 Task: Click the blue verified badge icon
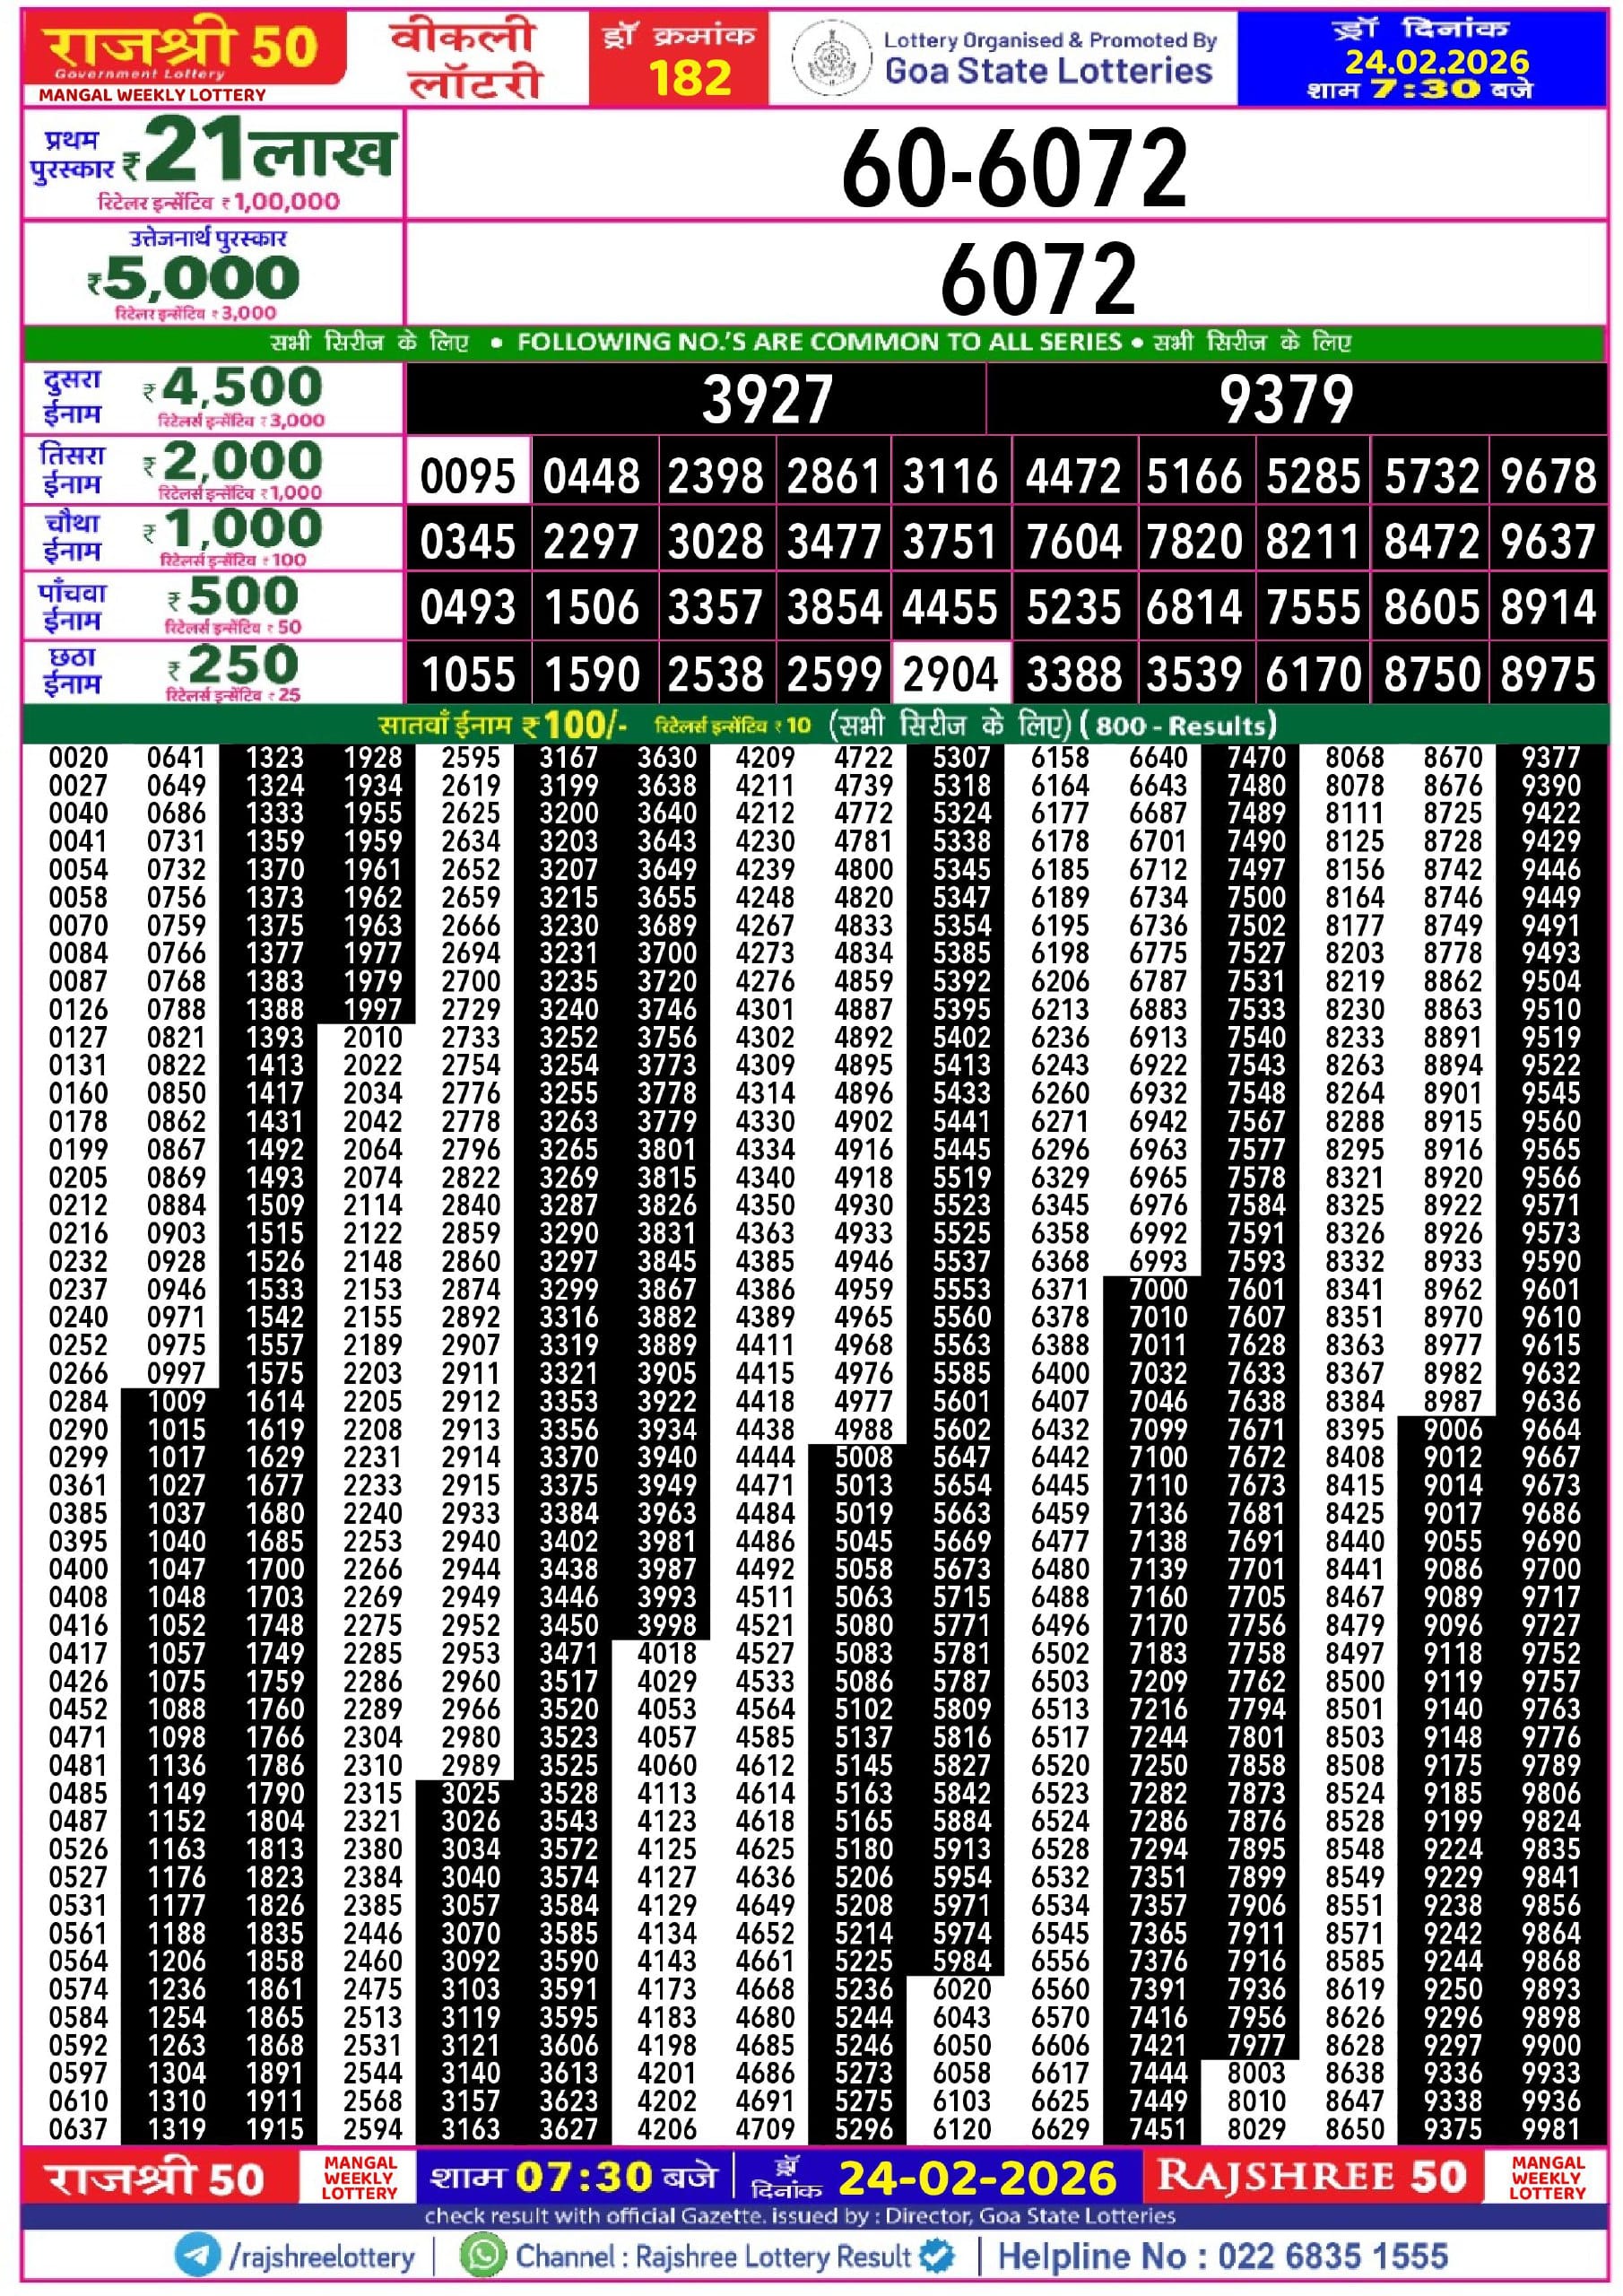936,2256
